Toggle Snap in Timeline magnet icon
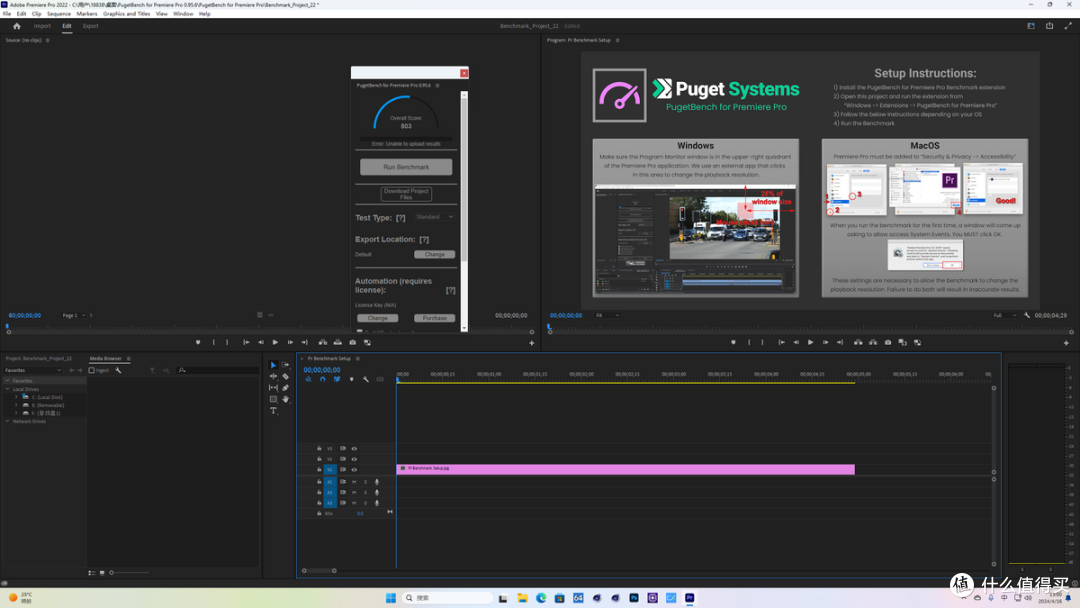The width and height of the screenshot is (1080, 608). click(322, 379)
